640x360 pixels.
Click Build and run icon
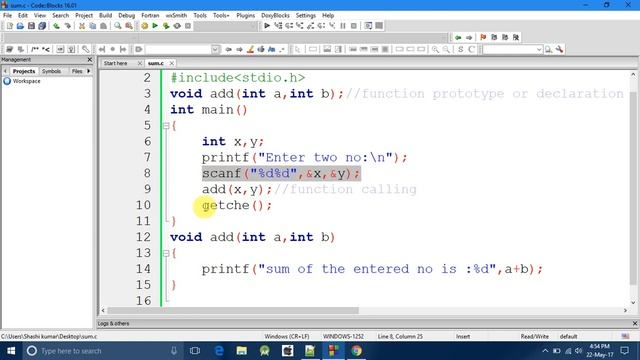pos(166,26)
